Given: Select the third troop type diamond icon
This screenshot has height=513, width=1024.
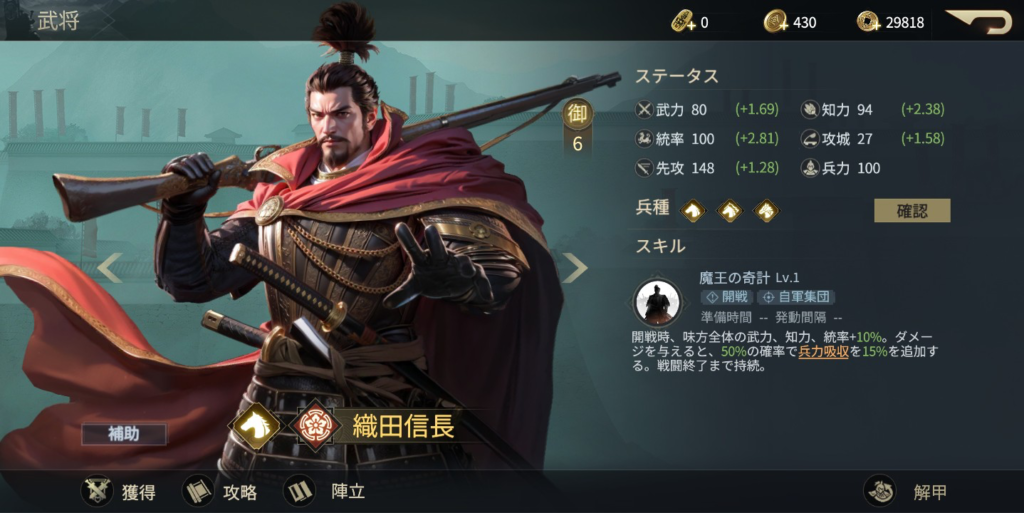Looking at the screenshot, I should tap(766, 210).
